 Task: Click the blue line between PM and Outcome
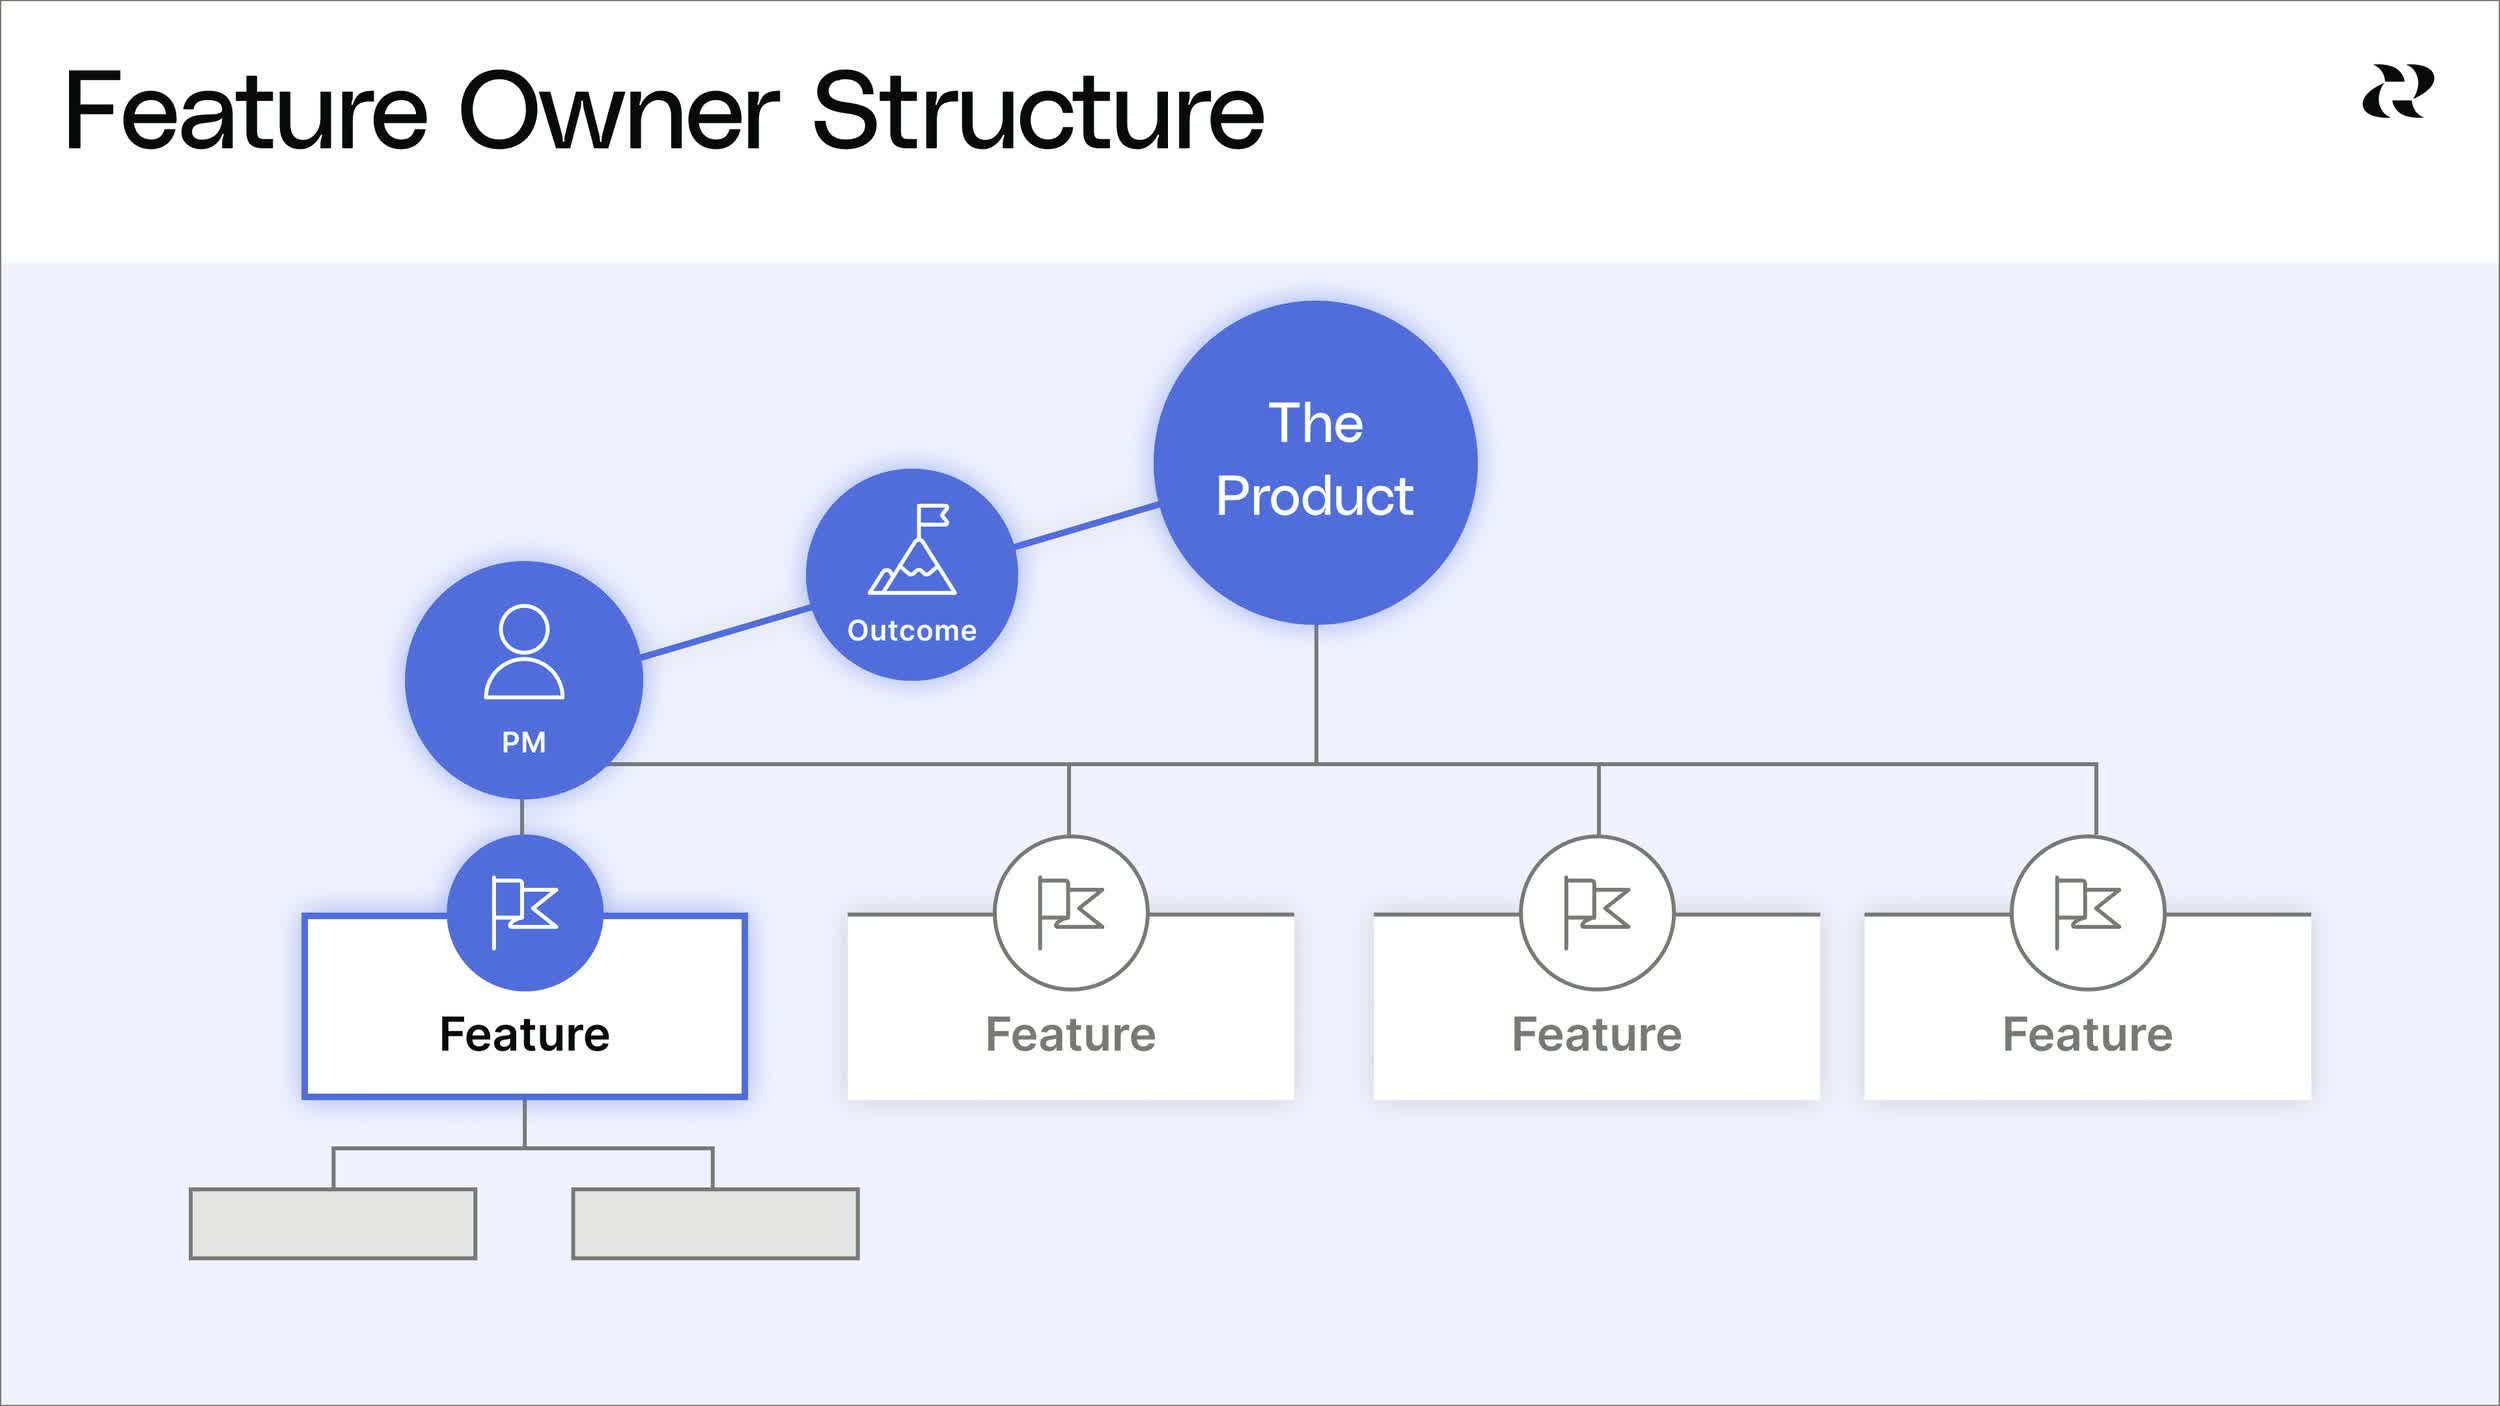[x=725, y=632]
